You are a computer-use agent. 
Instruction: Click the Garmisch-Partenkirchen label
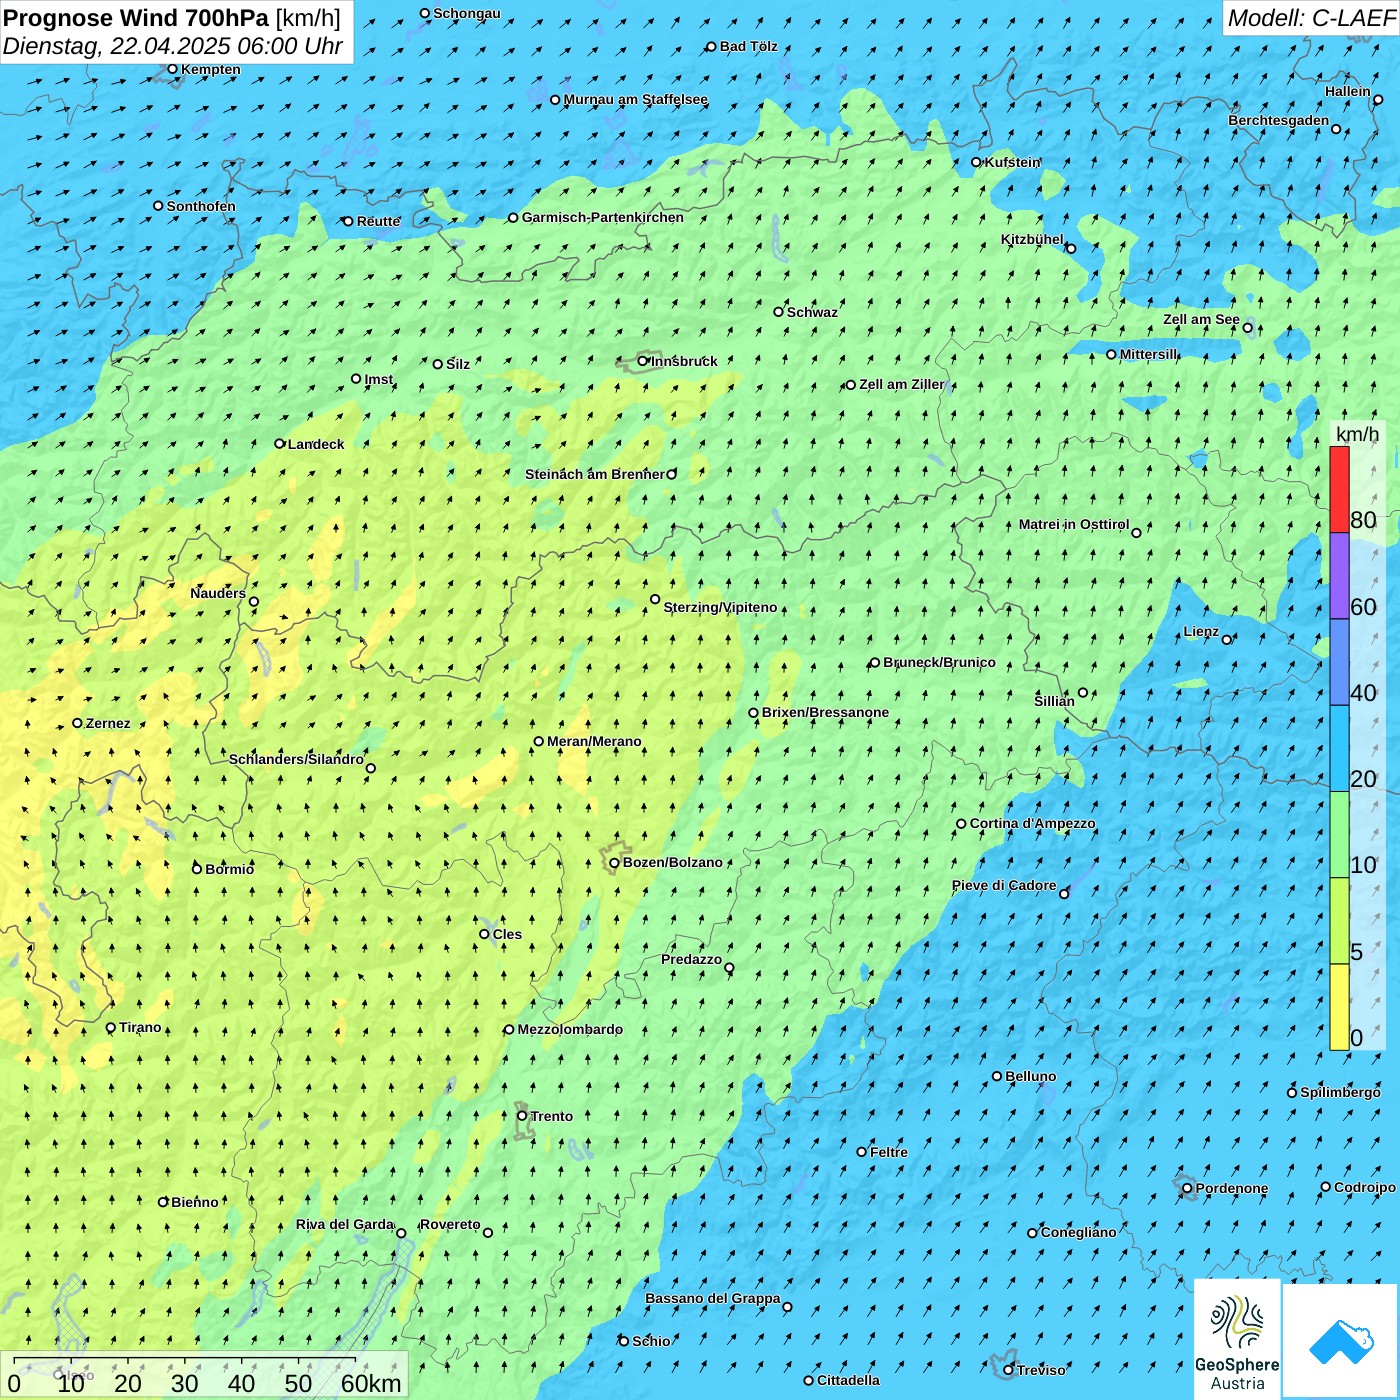[x=602, y=217]
